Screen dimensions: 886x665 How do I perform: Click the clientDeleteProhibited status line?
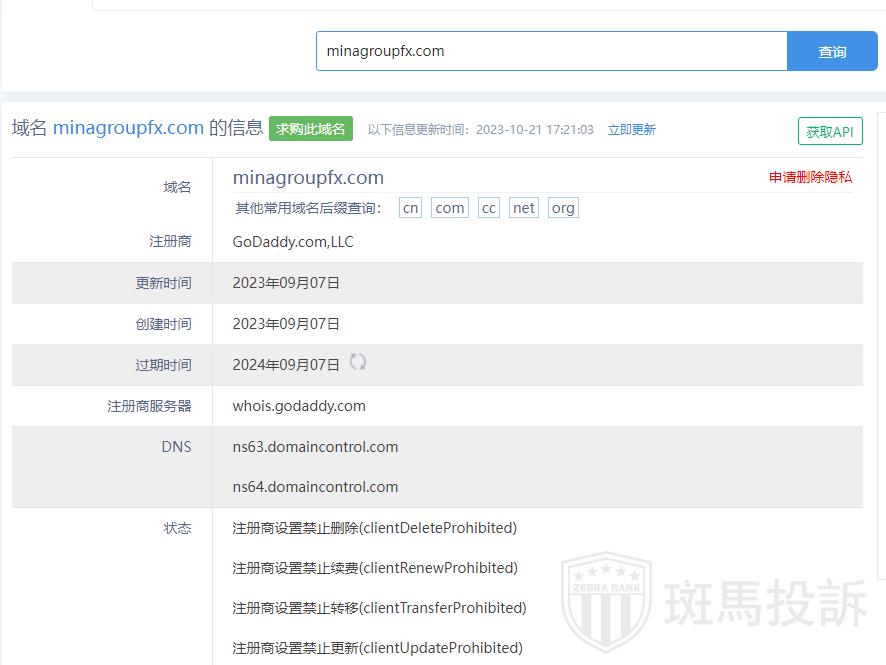375,528
